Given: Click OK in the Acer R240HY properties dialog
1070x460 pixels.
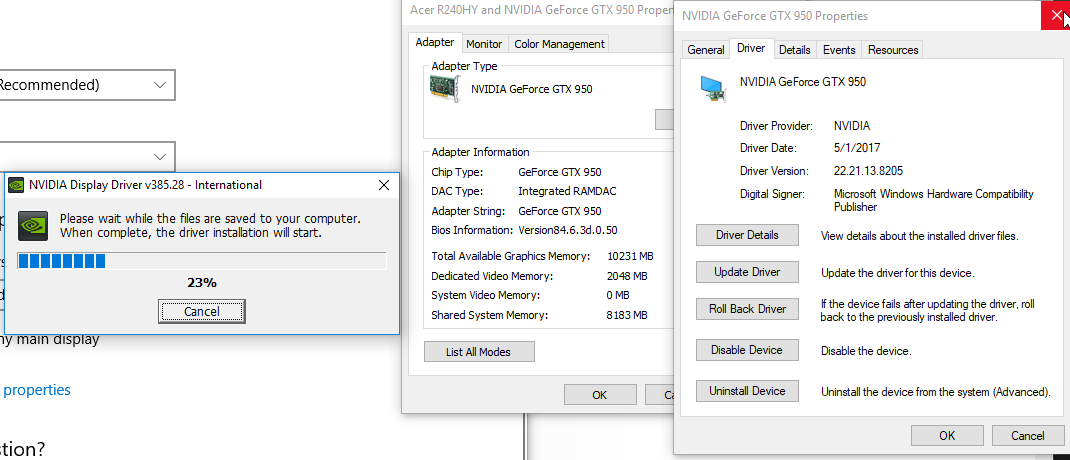Looking at the screenshot, I should [x=600, y=394].
